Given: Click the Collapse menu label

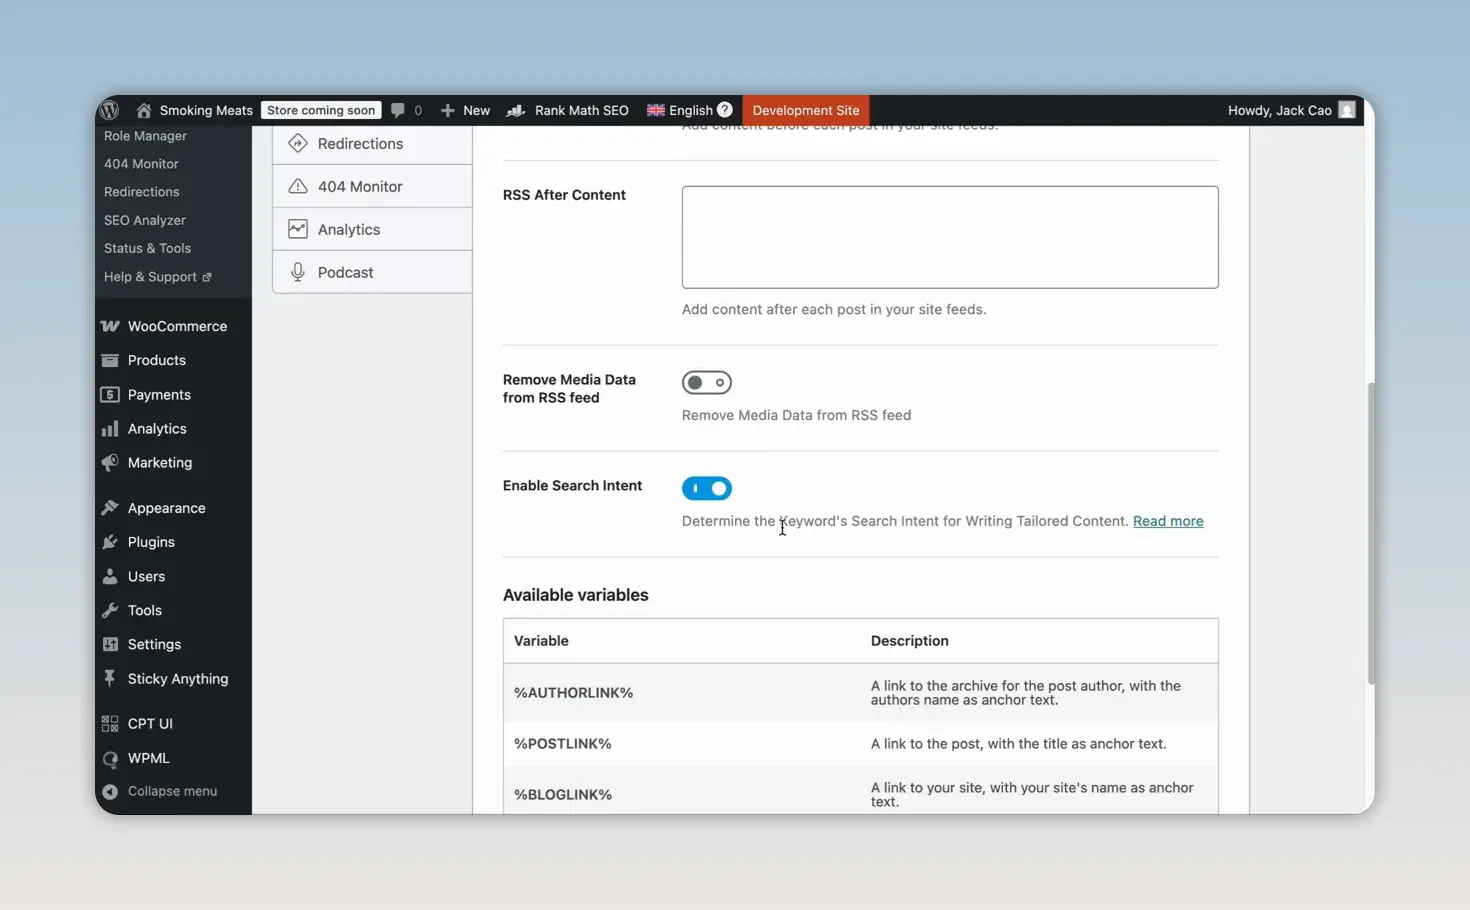Looking at the screenshot, I should pos(172,791).
